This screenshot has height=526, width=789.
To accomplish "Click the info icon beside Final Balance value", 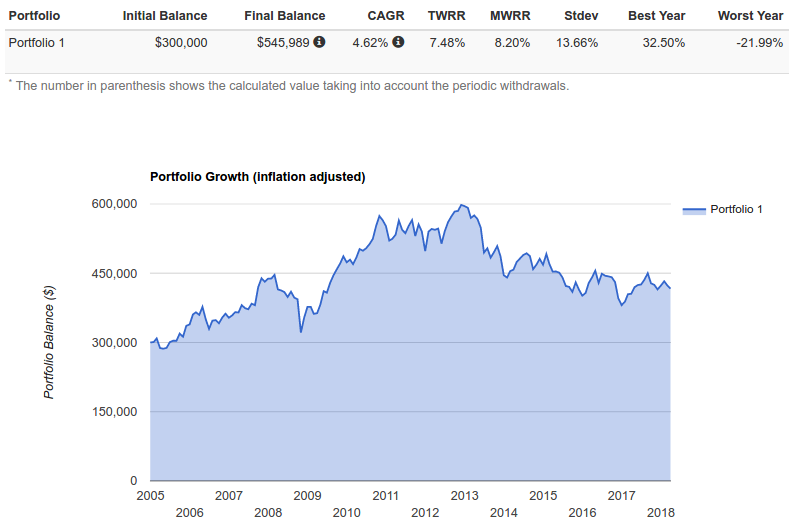I will click(319, 42).
